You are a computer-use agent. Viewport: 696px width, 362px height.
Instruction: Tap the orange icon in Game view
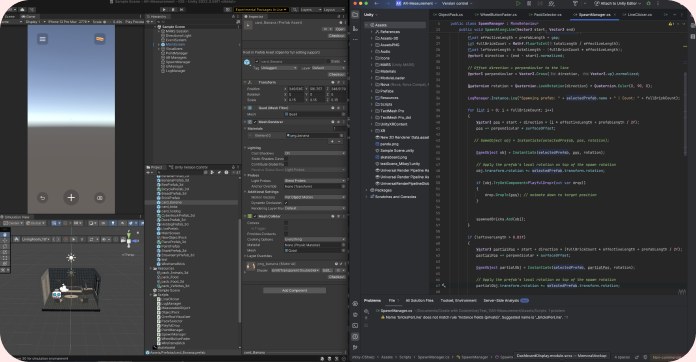click(x=100, y=39)
